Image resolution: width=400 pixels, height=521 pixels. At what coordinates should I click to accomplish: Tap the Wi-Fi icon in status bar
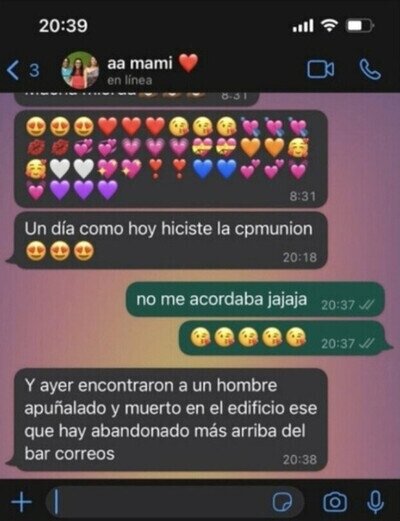329,25
